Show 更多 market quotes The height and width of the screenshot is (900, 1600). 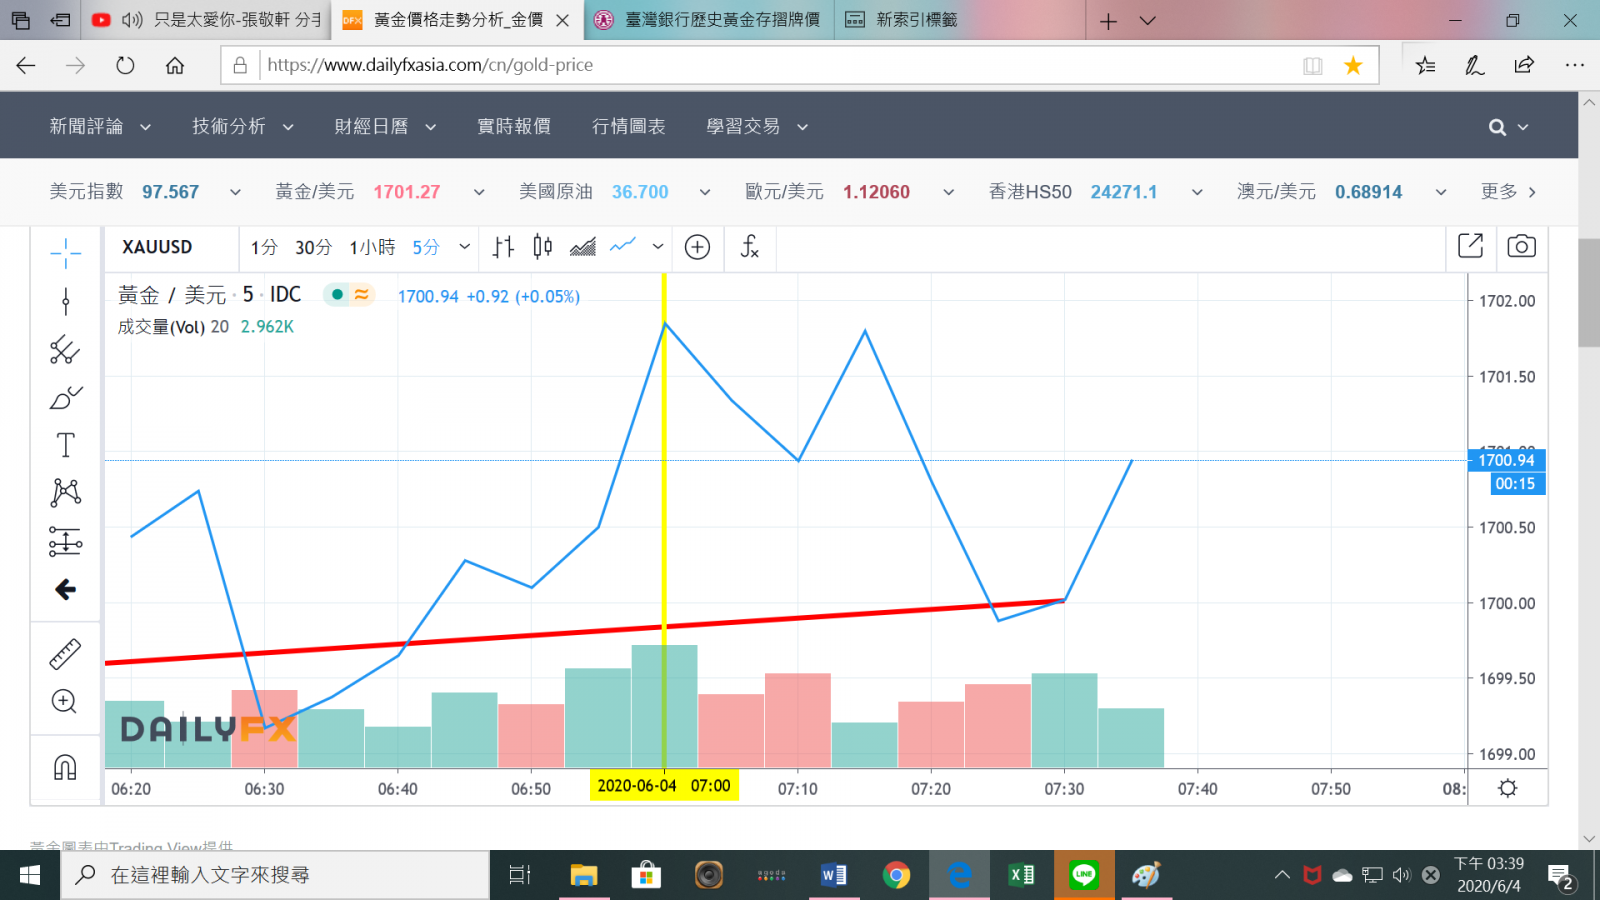click(x=1508, y=191)
